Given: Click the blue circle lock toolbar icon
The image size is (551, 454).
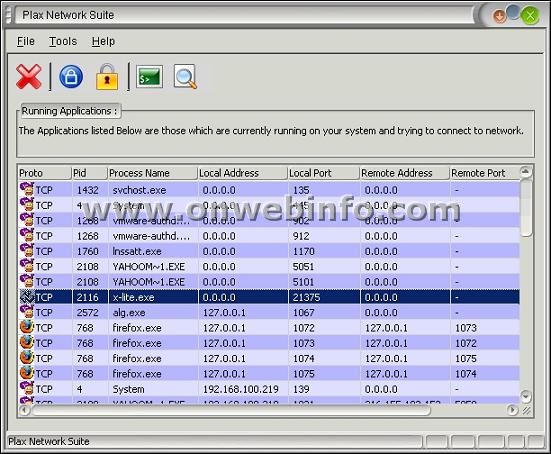Looking at the screenshot, I should click(x=71, y=76).
